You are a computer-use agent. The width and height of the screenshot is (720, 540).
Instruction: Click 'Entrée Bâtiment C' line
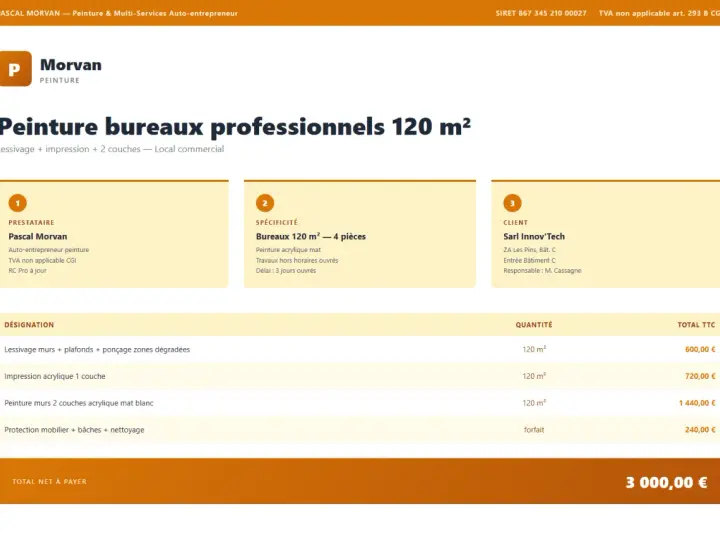click(x=529, y=260)
